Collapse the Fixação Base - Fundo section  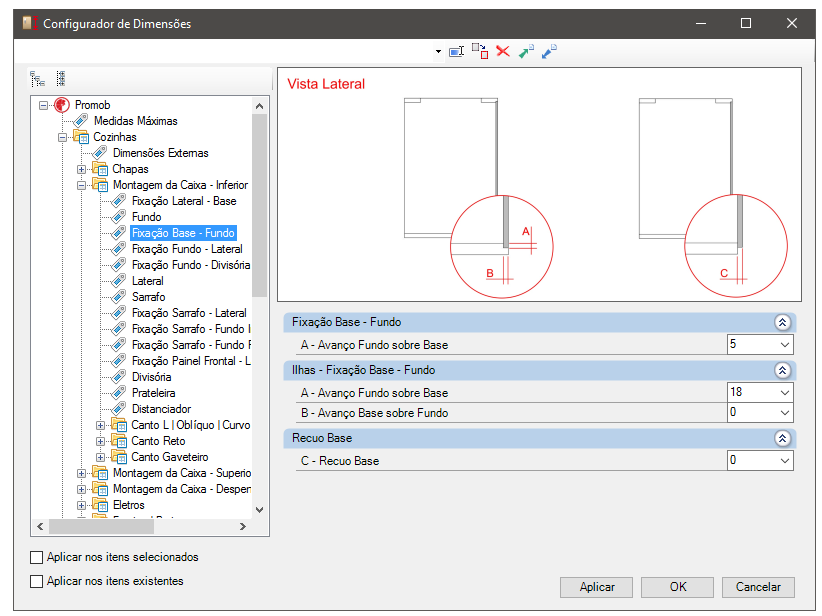[782, 322]
